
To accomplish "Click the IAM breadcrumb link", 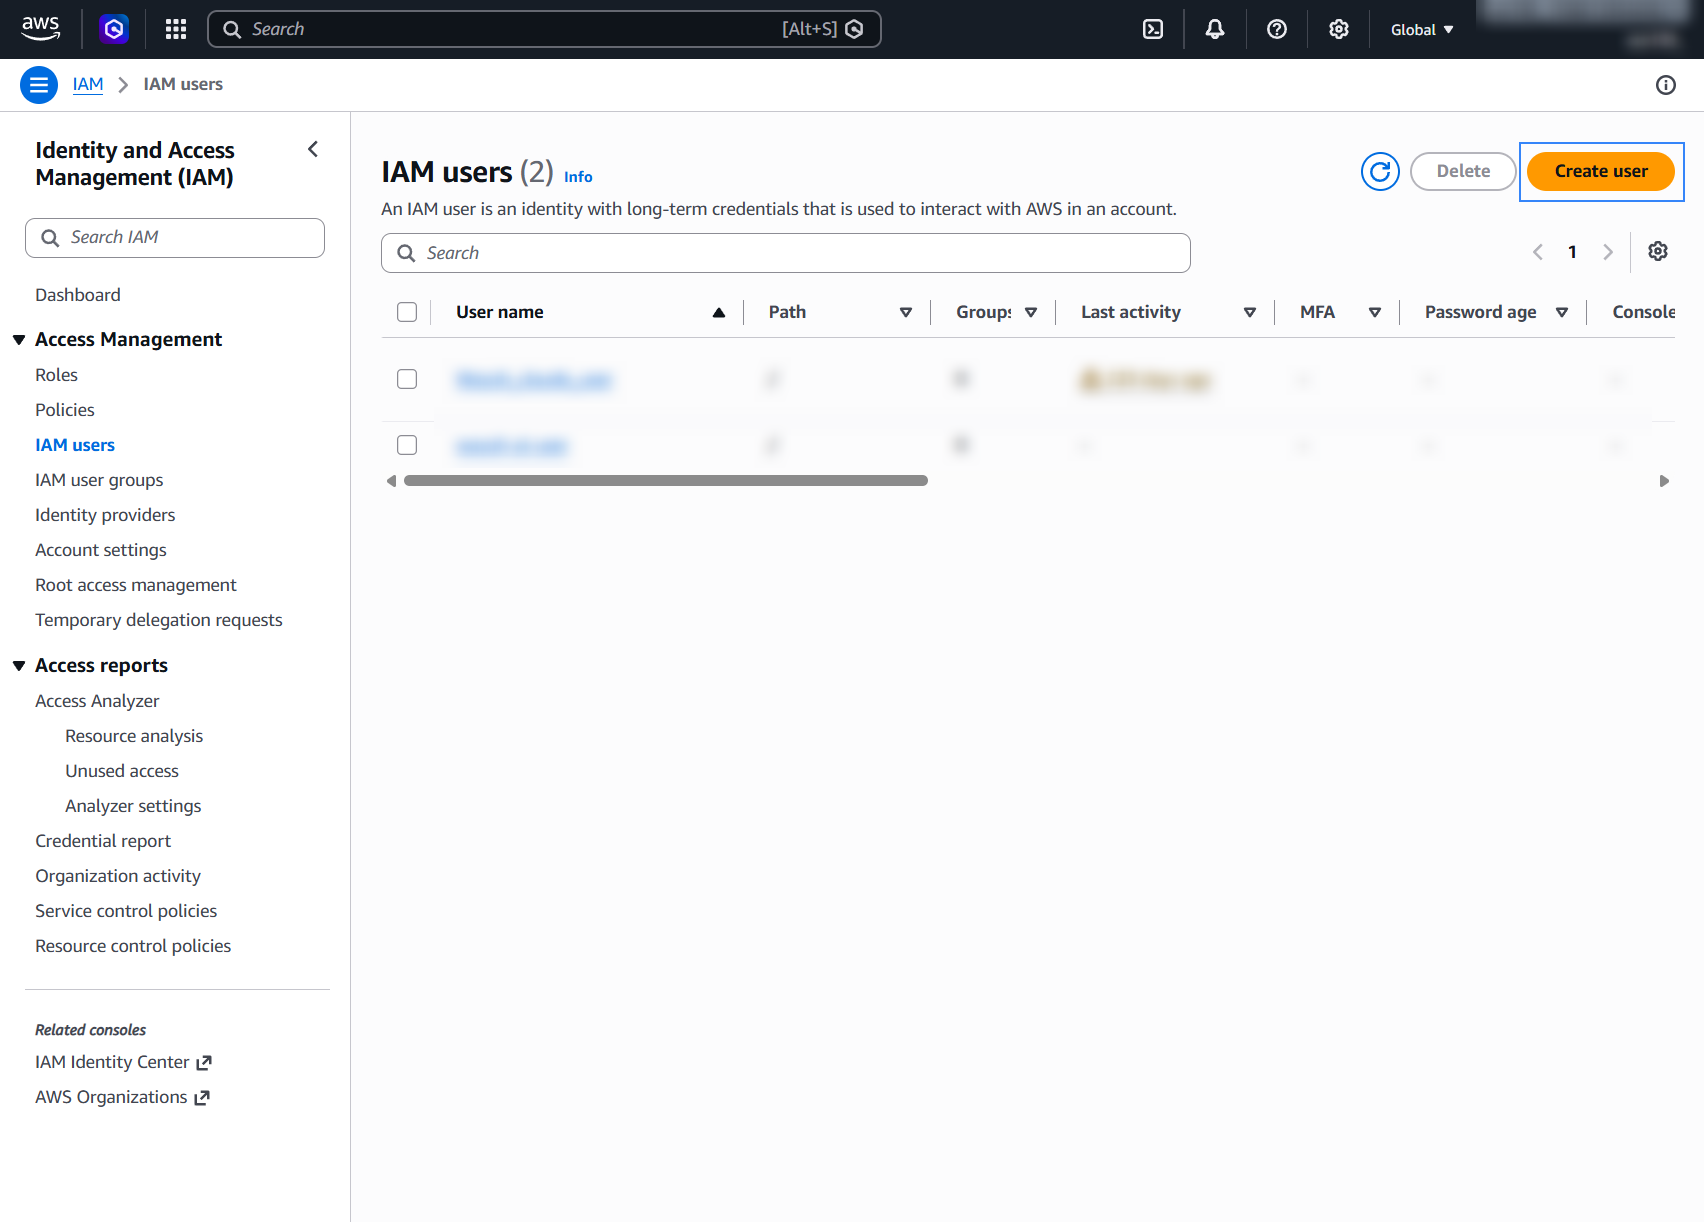I will tap(88, 84).
